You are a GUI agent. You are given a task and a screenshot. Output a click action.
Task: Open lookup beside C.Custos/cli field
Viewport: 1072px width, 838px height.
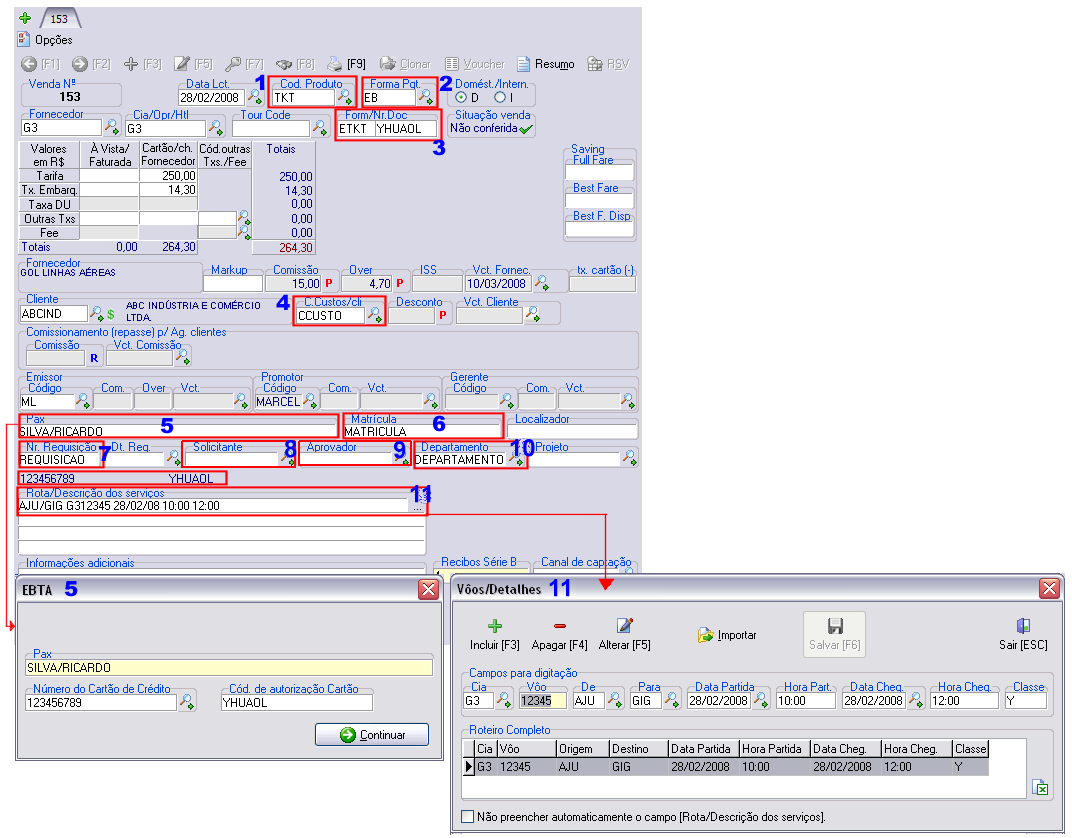pyautogui.click(x=375, y=314)
